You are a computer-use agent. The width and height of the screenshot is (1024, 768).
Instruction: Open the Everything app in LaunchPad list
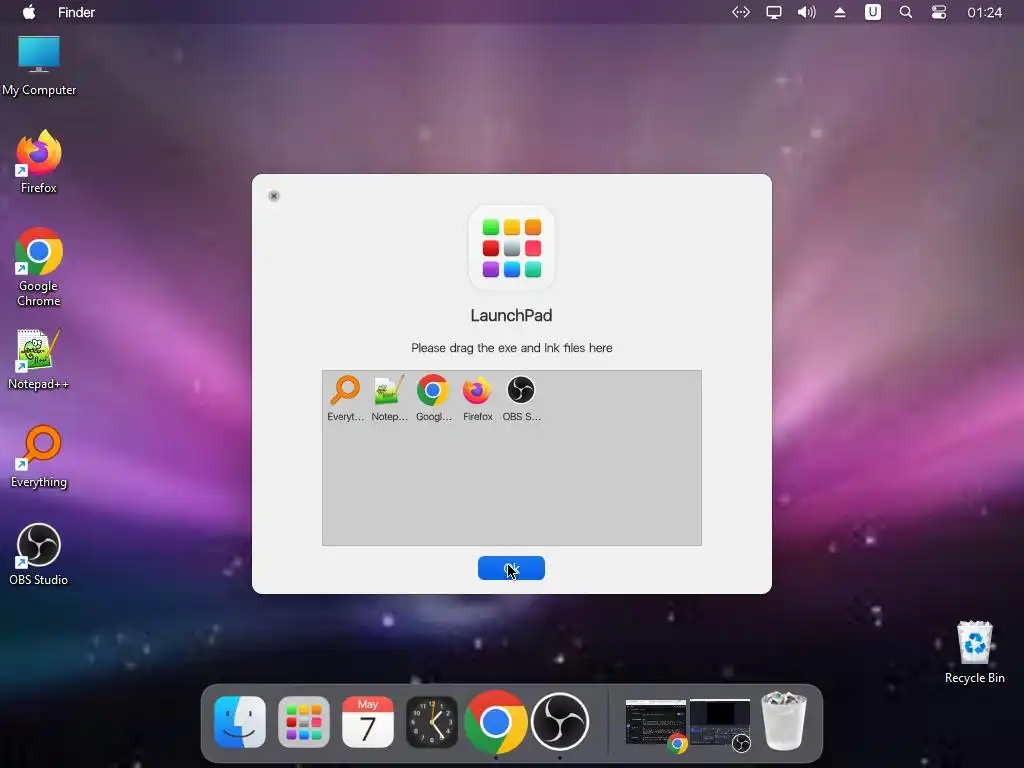(345, 398)
